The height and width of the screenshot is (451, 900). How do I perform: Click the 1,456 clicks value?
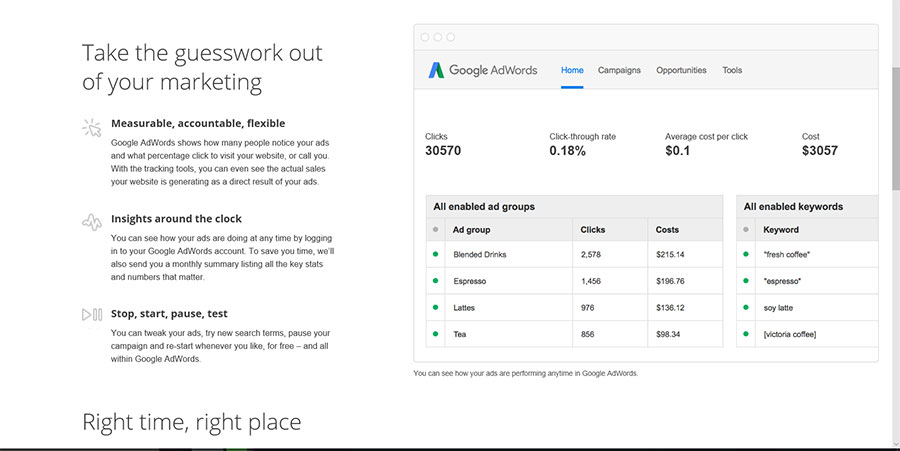pos(591,281)
